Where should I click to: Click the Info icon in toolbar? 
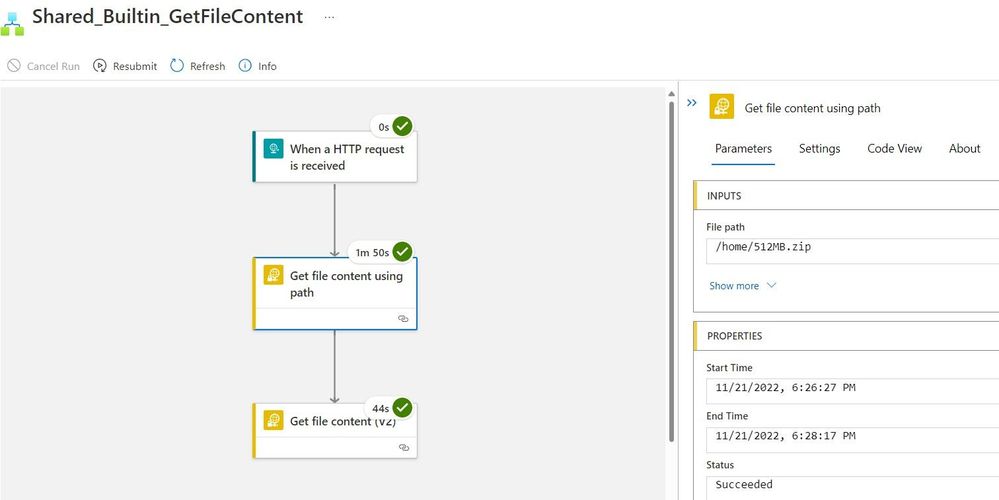245,66
